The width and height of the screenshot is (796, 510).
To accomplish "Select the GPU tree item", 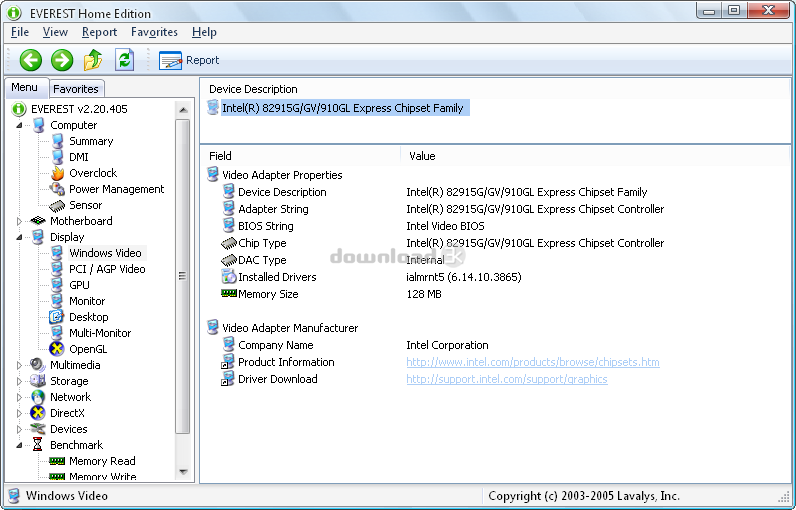I will coord(79,285).
